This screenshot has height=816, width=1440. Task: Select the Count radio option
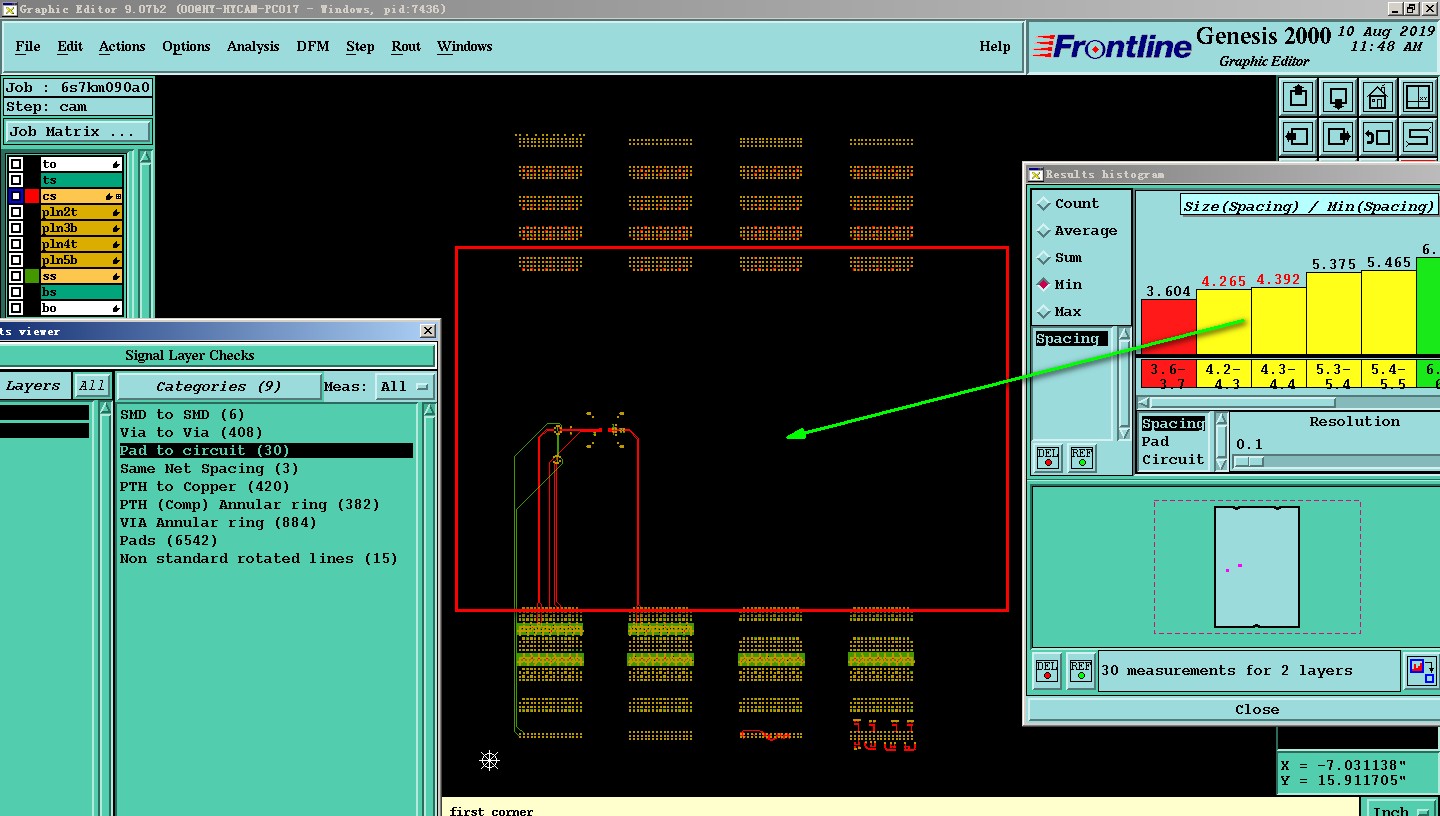pyautogui.click(x=1045, y=204)
